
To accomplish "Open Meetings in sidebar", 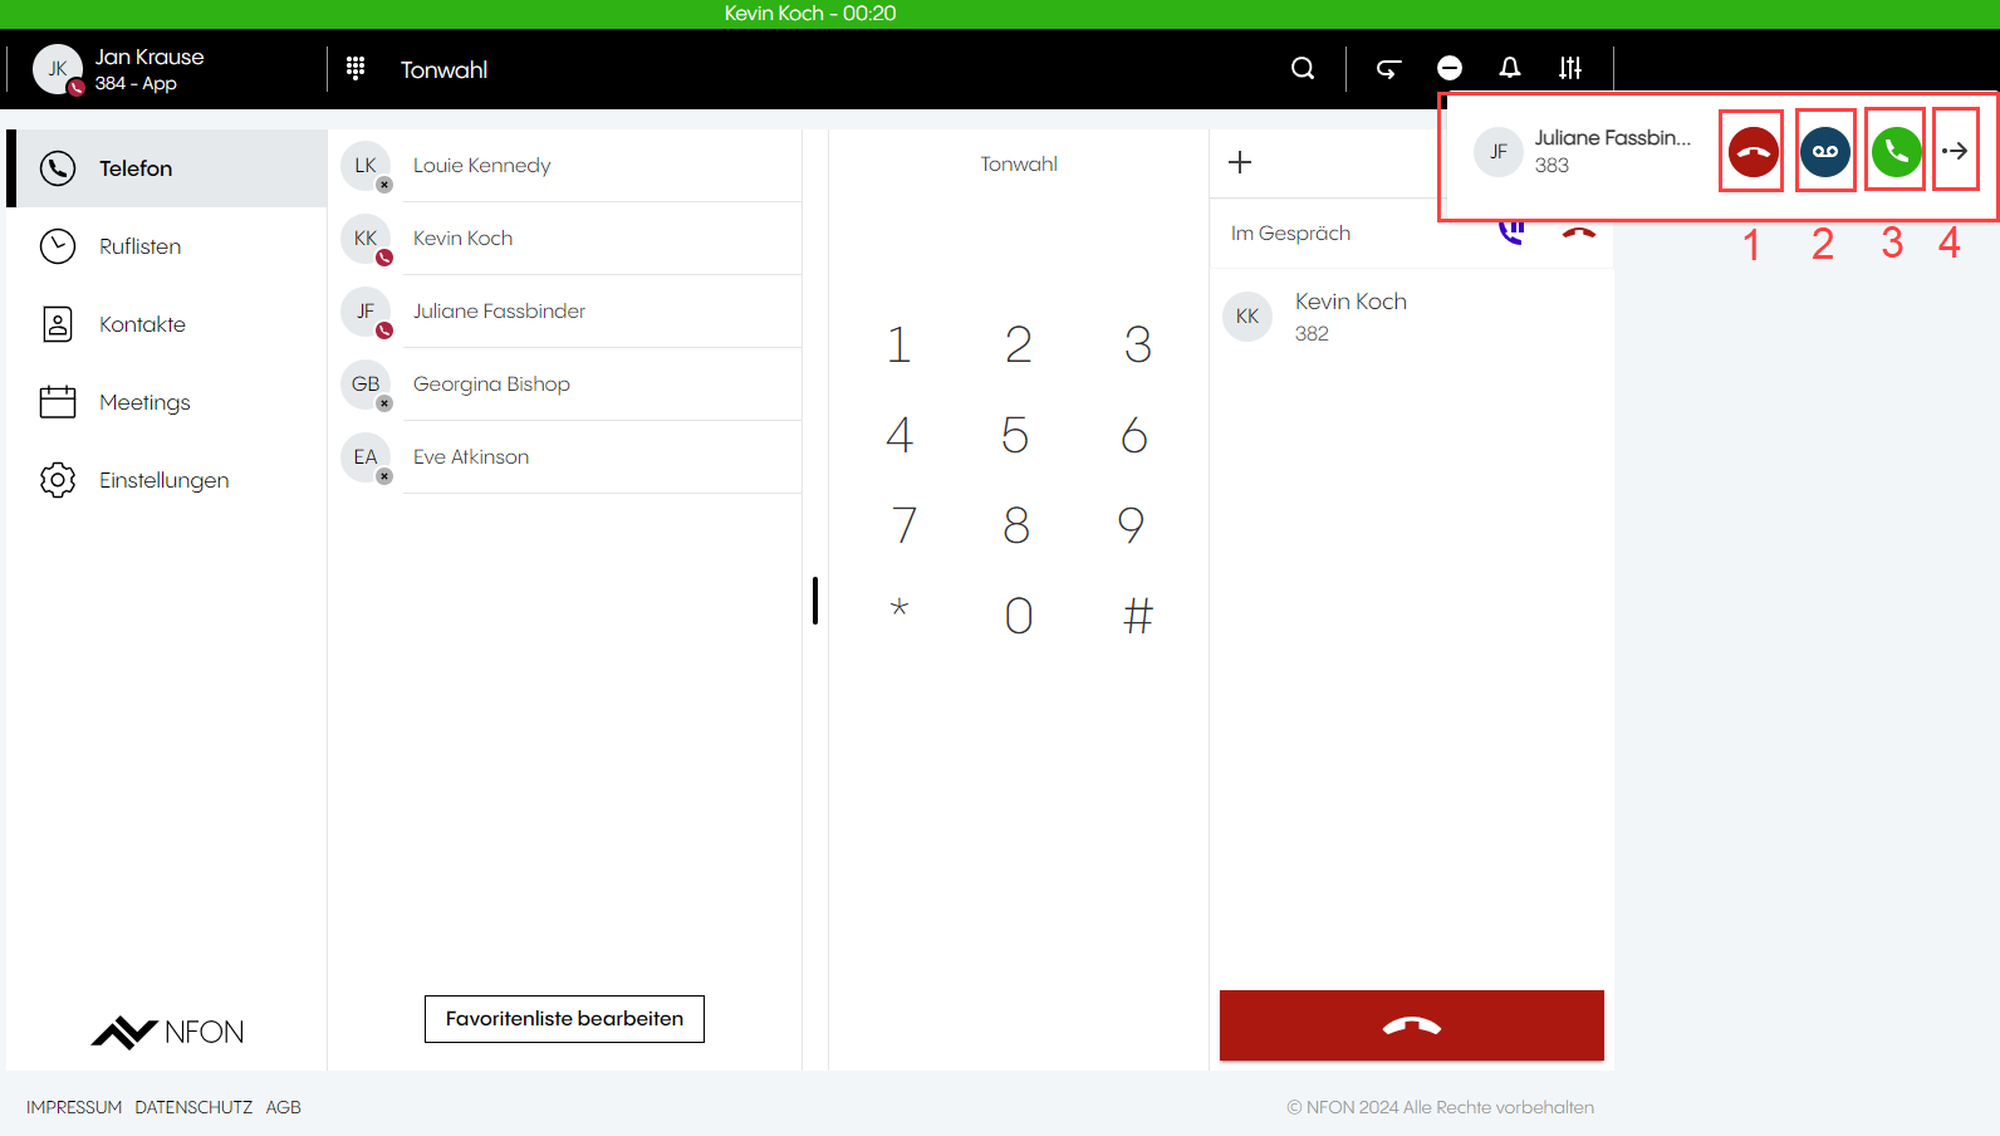I will (144, 403).
